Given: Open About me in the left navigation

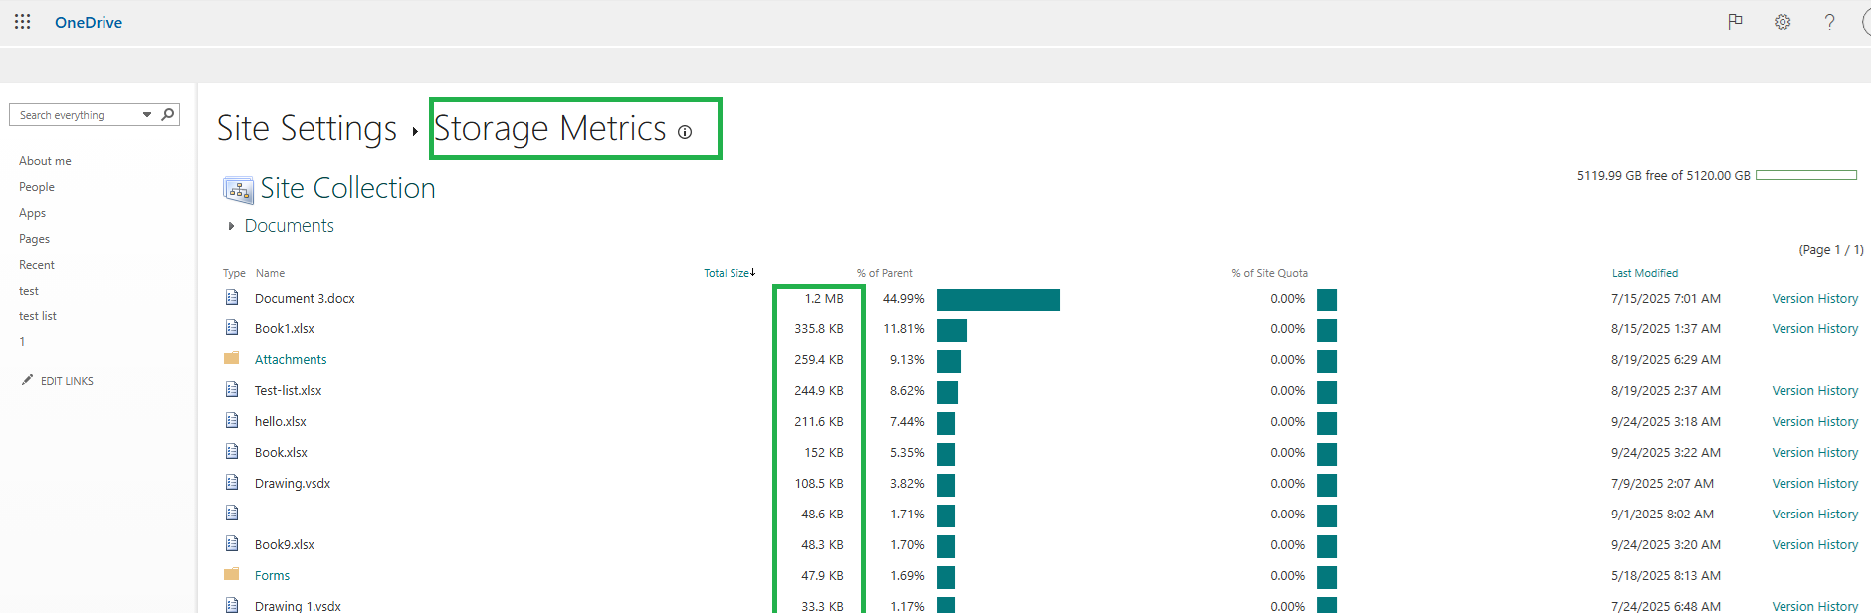Looking at the screenshot, I should [45, 161].
